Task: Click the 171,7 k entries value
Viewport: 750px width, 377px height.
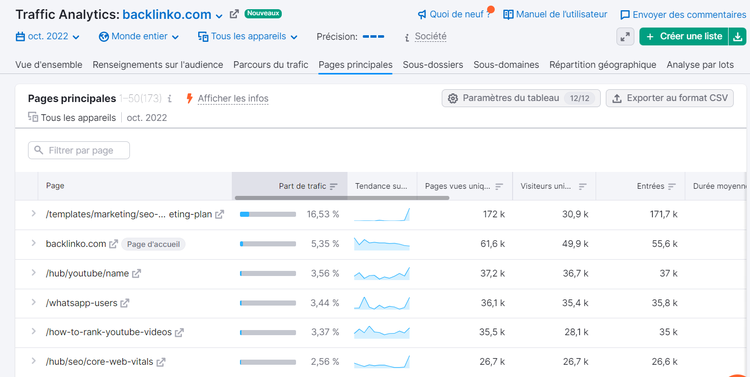Action: pos(663,214)
